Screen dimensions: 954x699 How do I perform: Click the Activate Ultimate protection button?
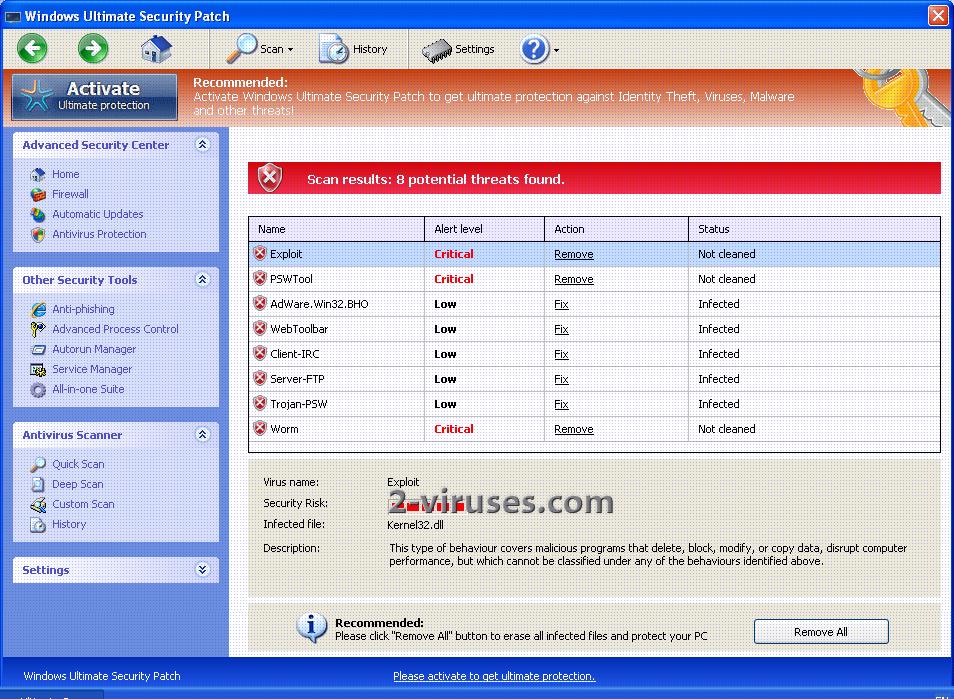tap(95, 96)
